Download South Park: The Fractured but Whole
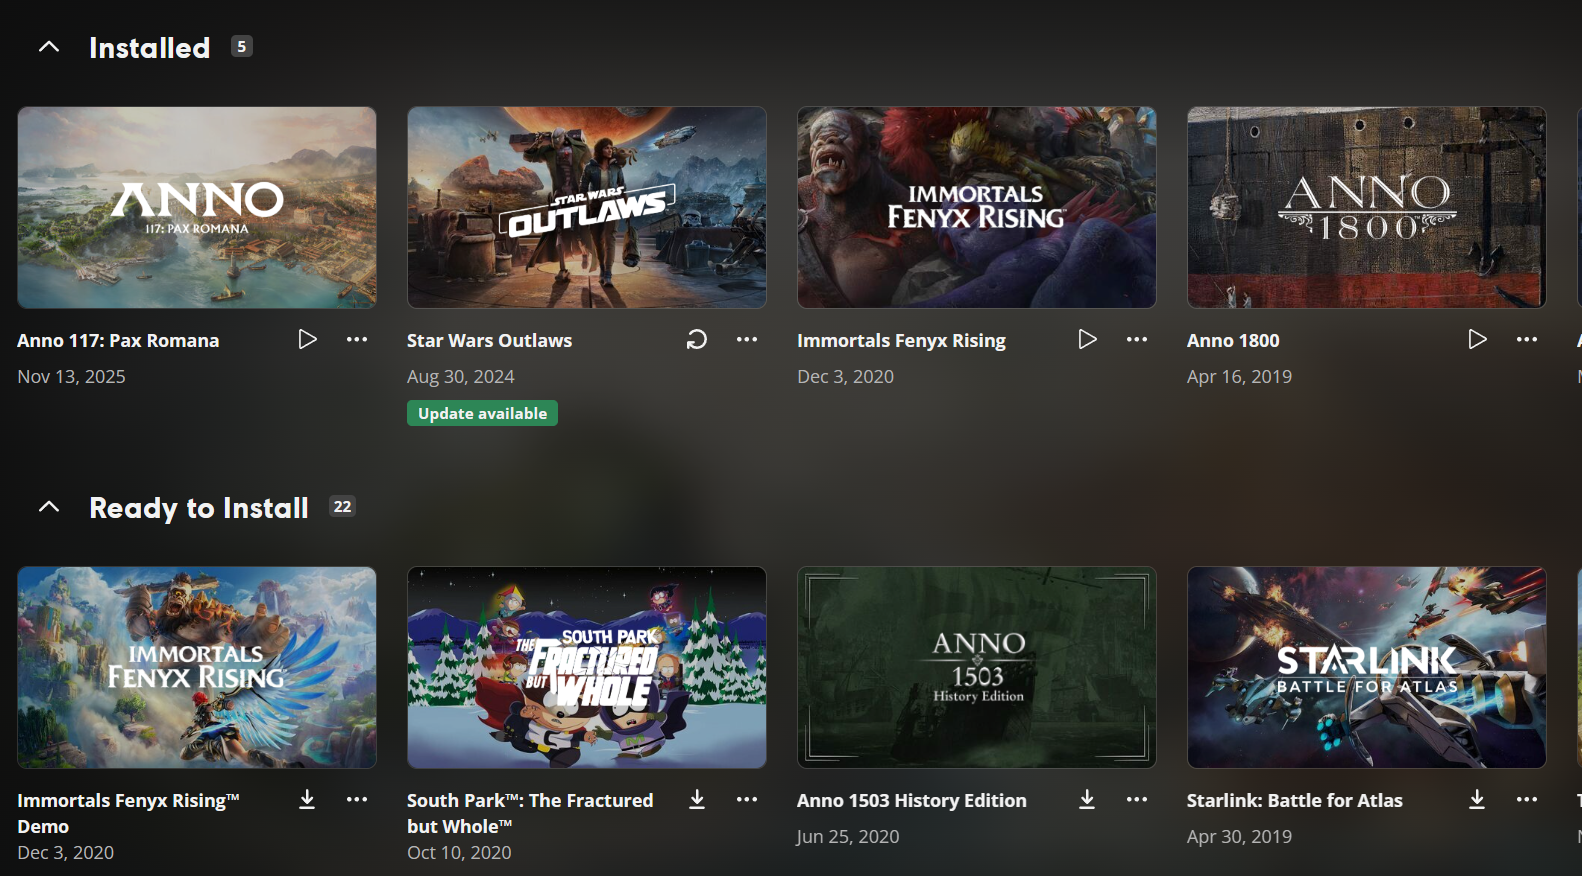Screen dimensions: 1582x876 (x=697, y=799)
